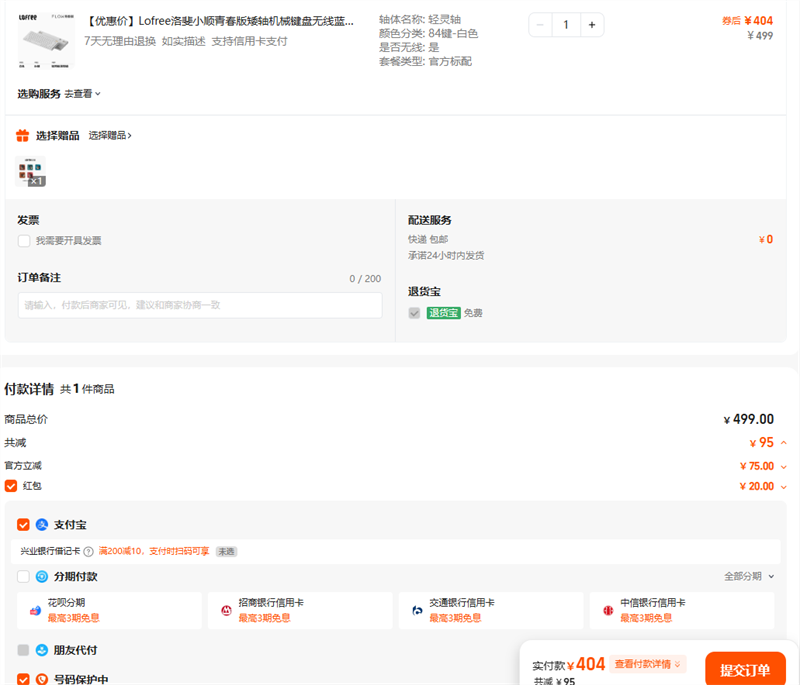Click the 分期付款 circular icon
The height and width of the screenshot is (685, 800).
pos(42,577)
